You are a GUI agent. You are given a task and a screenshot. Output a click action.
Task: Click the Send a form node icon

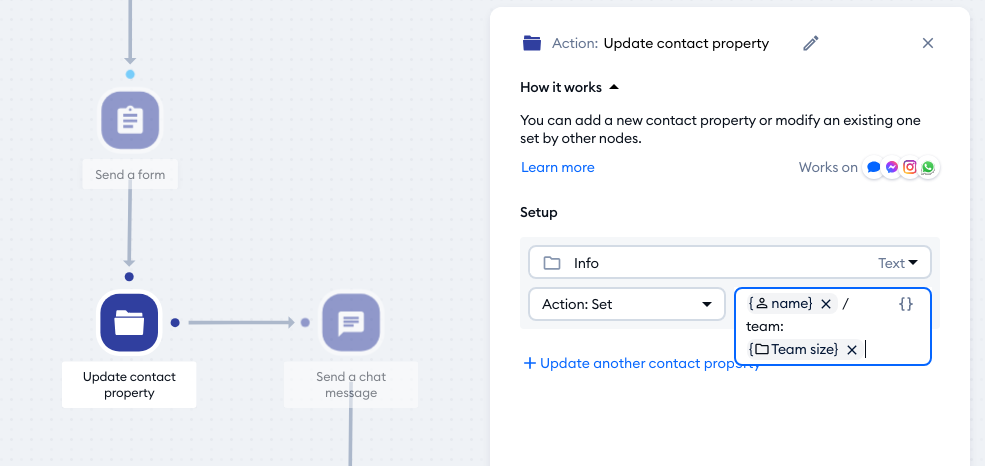130,121
